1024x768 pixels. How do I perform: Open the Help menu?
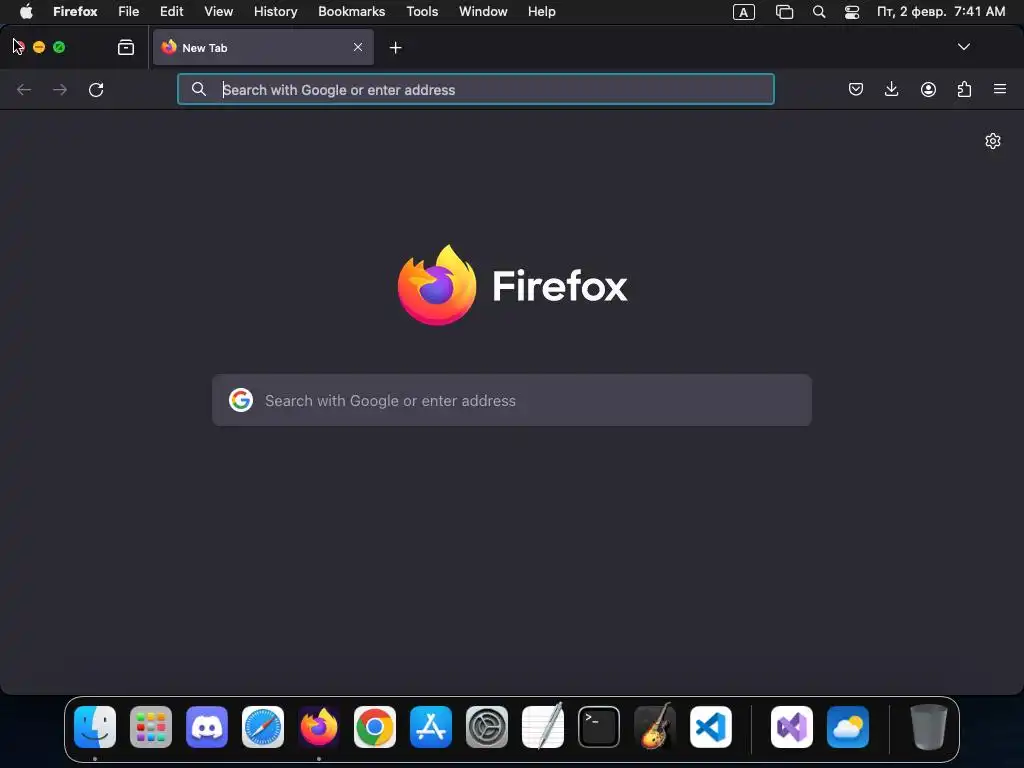(x=541, y=12)
